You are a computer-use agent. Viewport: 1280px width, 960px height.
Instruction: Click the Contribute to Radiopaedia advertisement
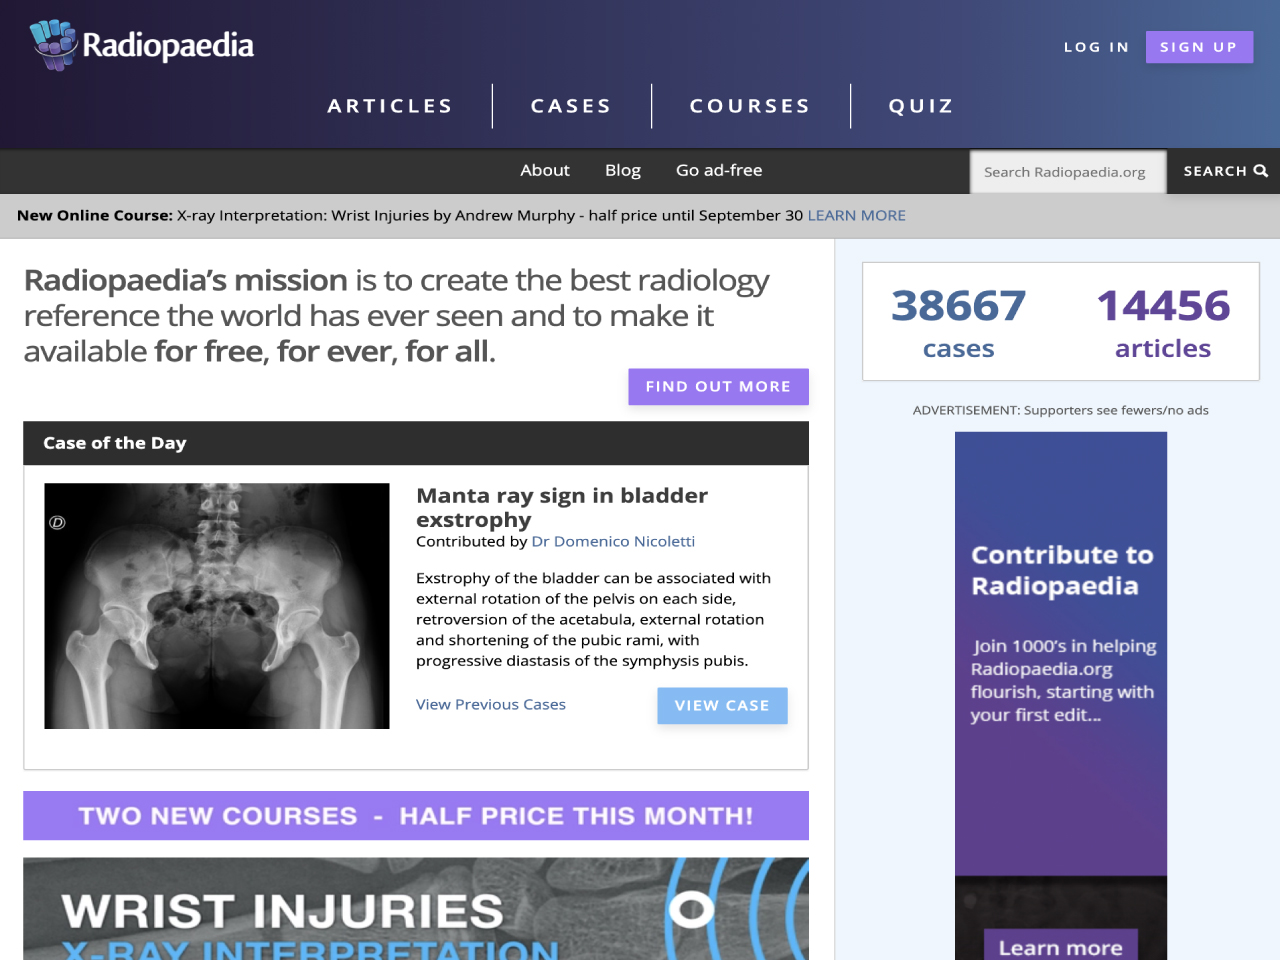pos(1061,696)
